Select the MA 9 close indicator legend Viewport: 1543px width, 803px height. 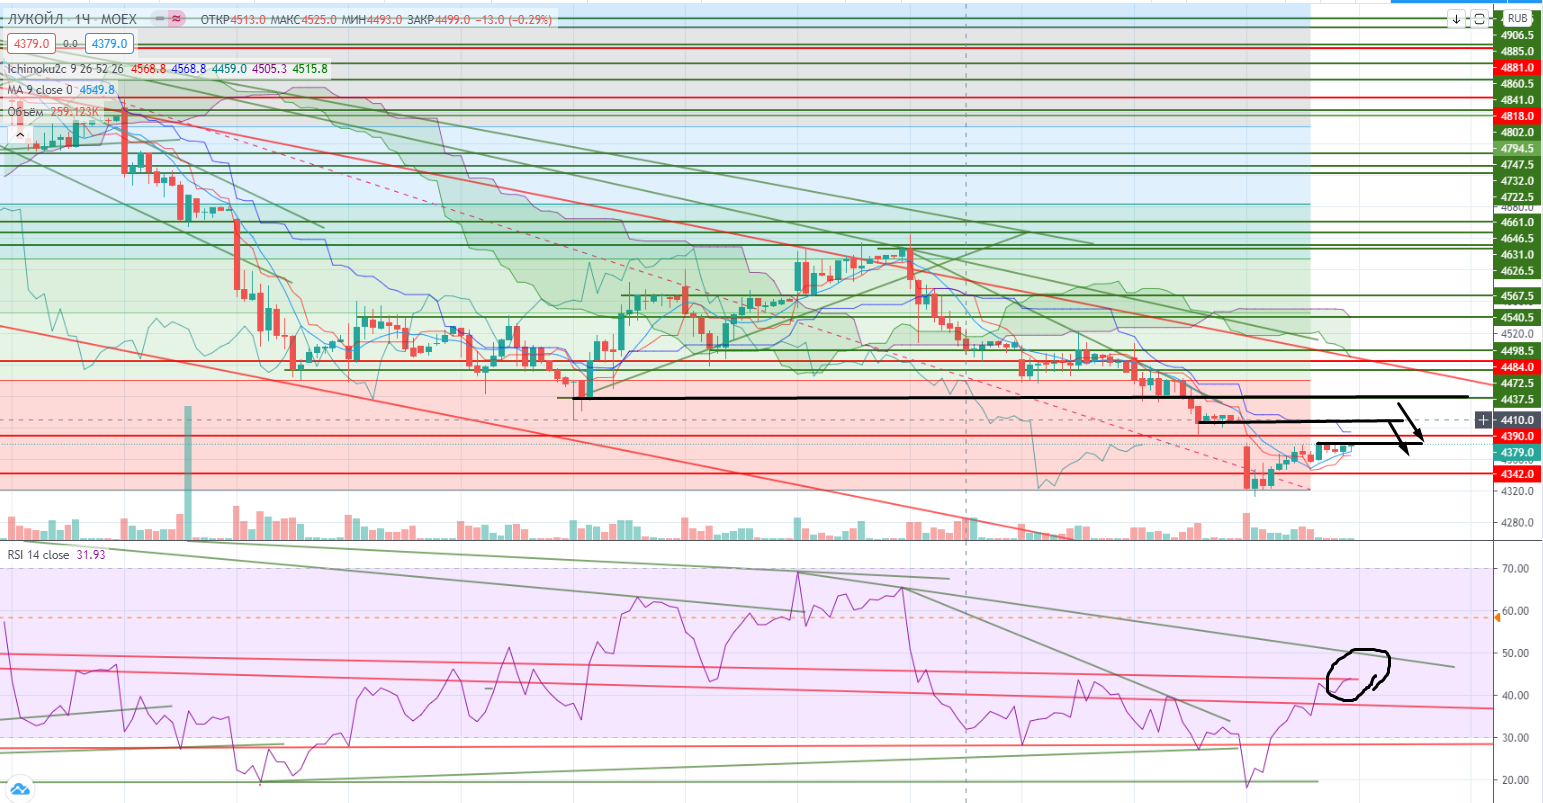click(x=40, y=90)
